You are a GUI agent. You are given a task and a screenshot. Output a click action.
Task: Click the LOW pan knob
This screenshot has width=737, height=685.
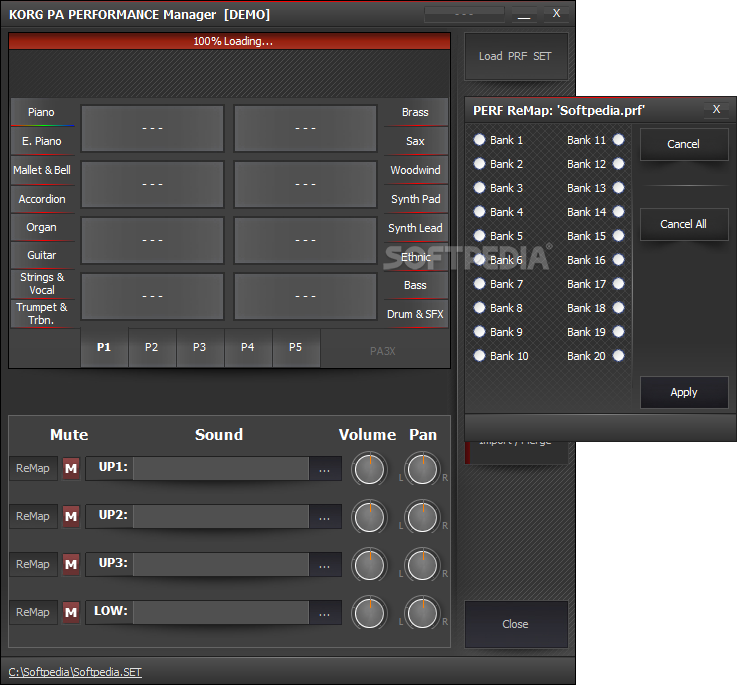(423, 613)
